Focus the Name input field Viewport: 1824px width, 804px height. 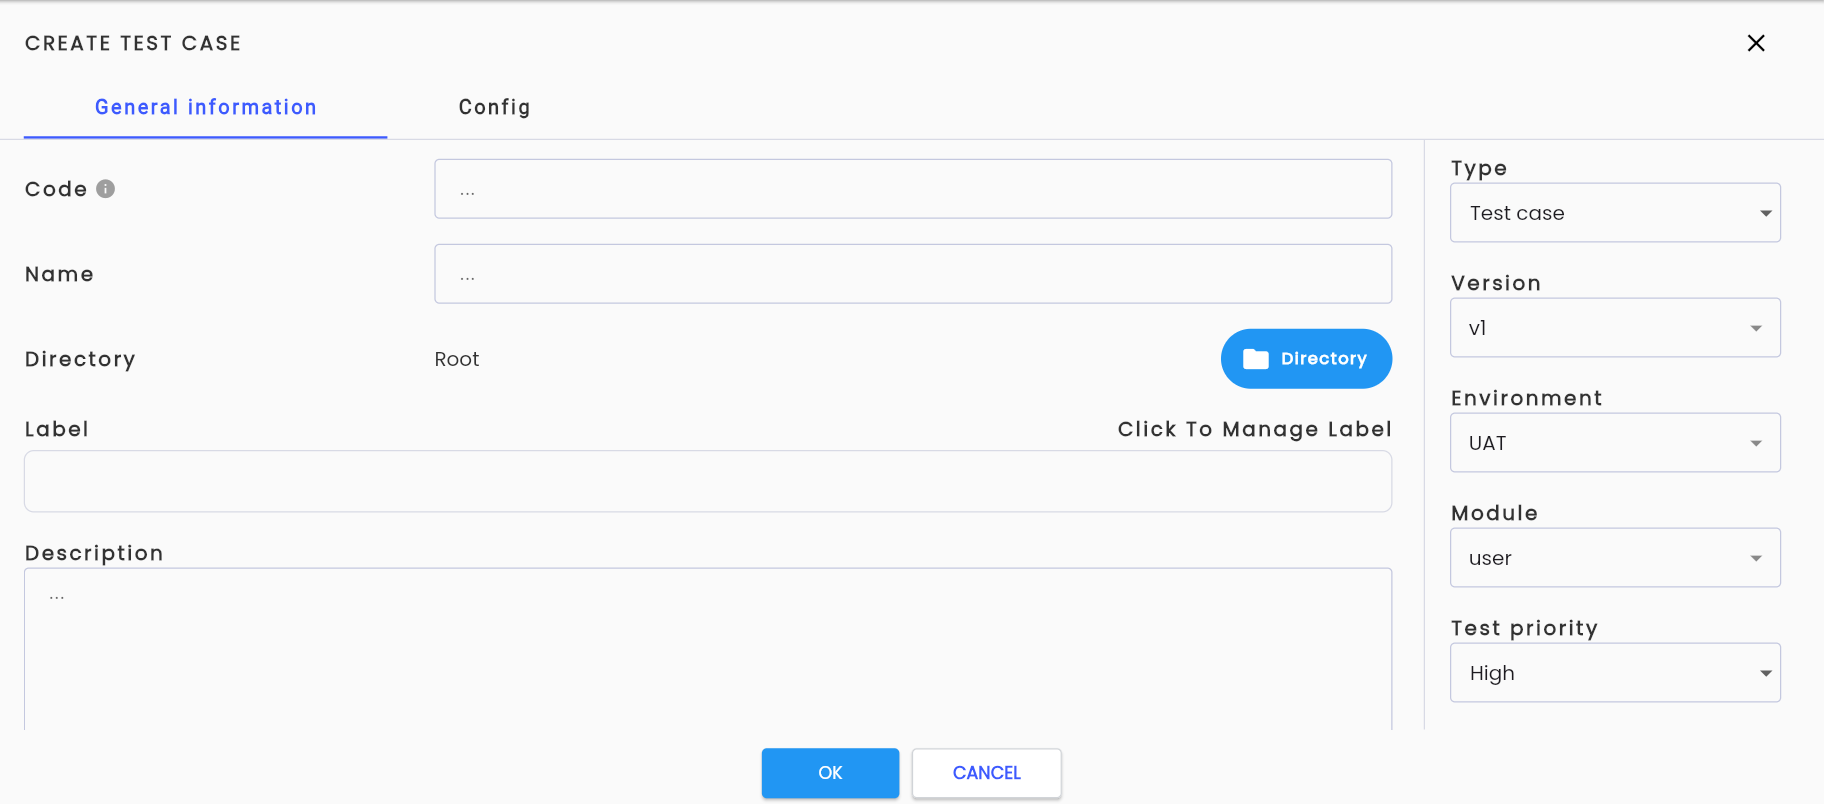(913, 274)
